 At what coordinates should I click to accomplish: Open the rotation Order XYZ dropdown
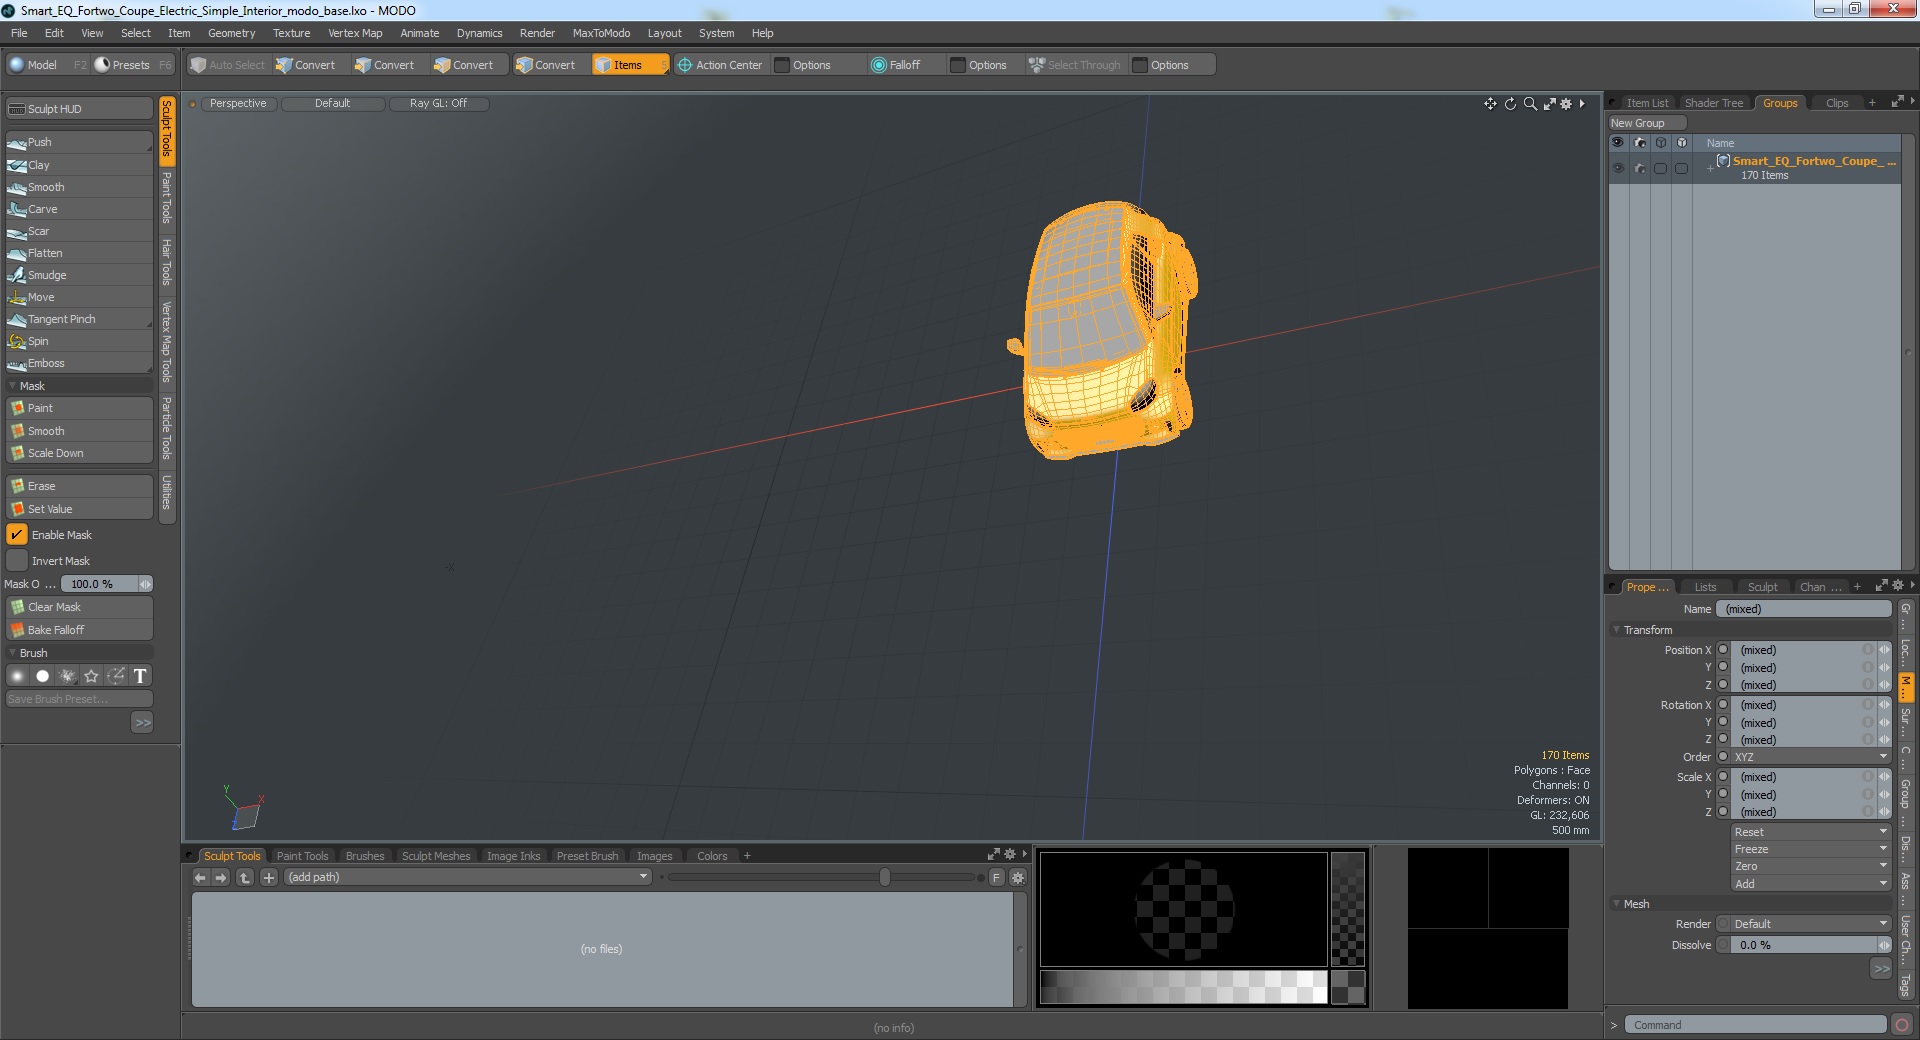pos(1811,757)
